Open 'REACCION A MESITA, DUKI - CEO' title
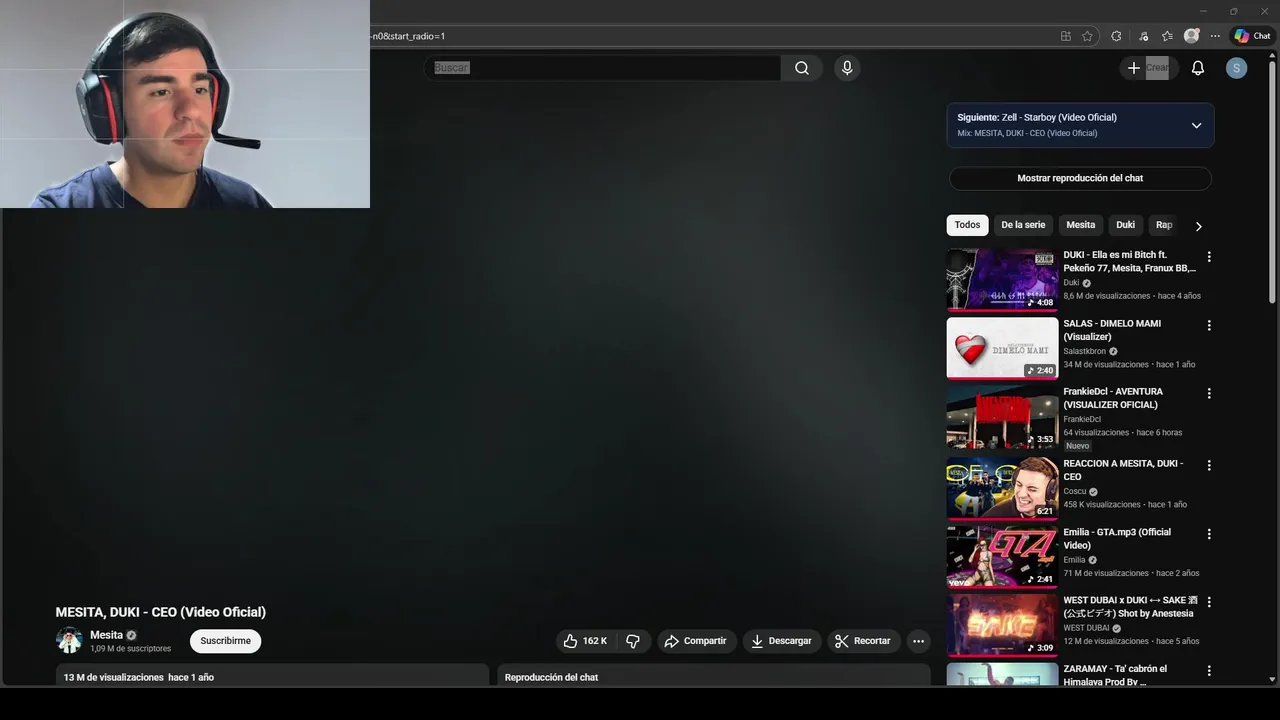The width and height of the screenshot is (1280, 720). click(x=1123, y=470)
